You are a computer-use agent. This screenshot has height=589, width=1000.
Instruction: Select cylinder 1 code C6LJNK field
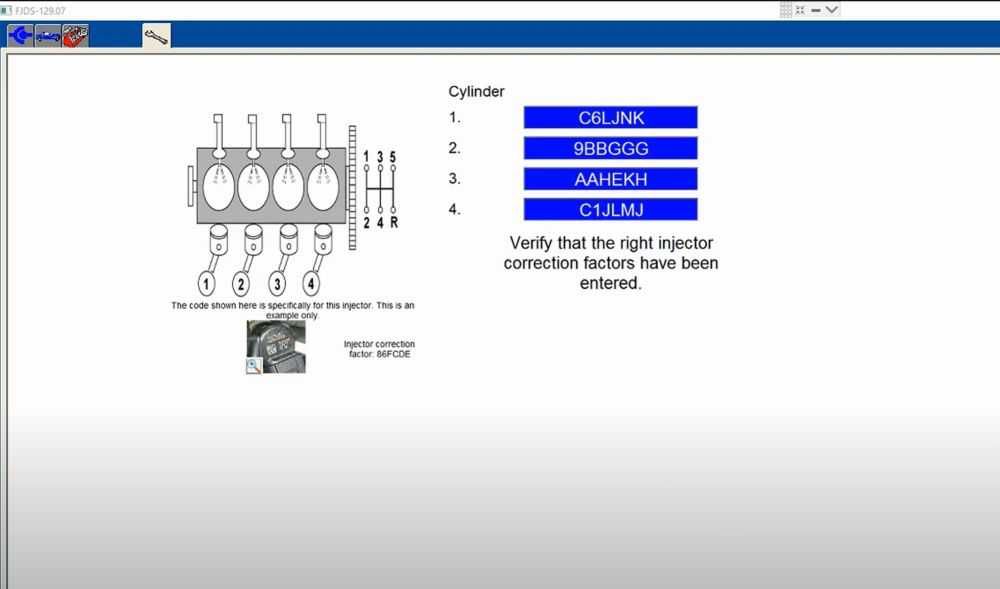point(610,118)
